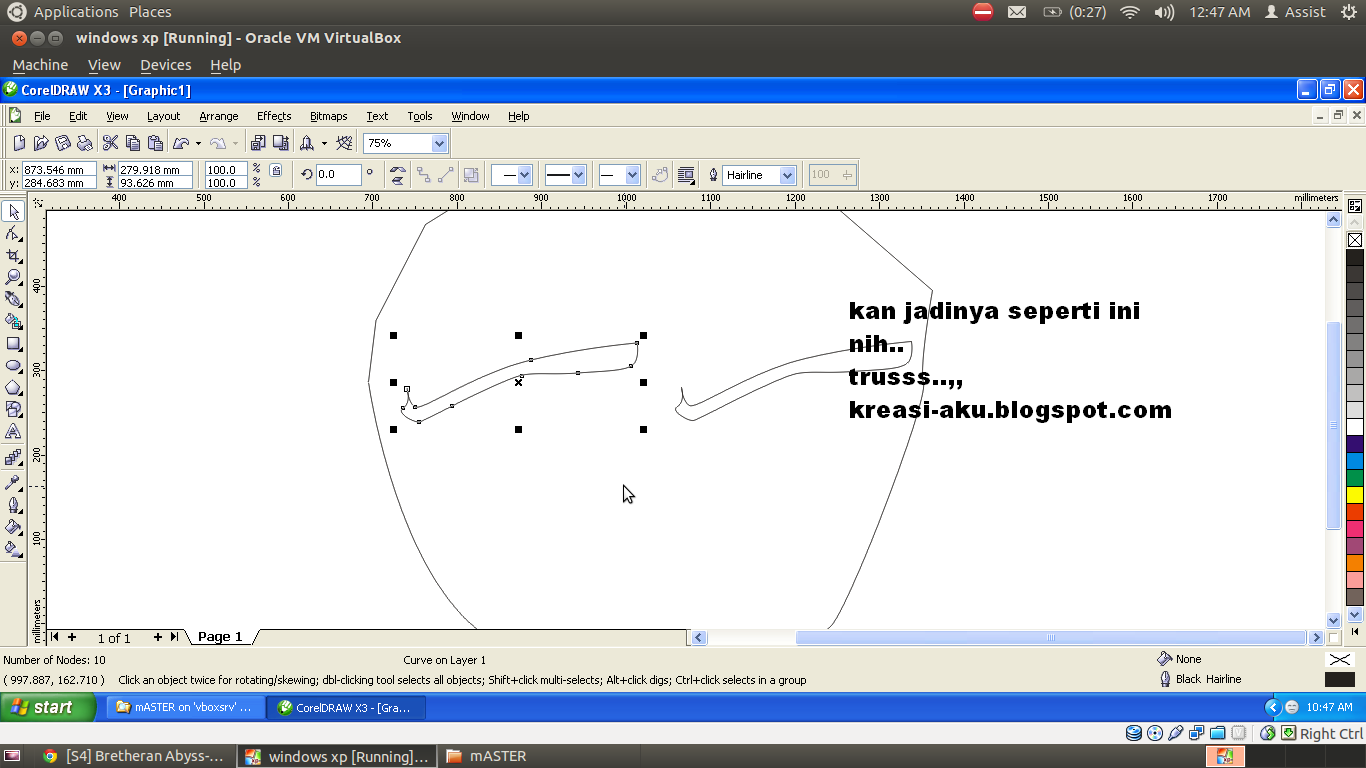
Task: Open the Effects menu
Action: click(274, 116)
